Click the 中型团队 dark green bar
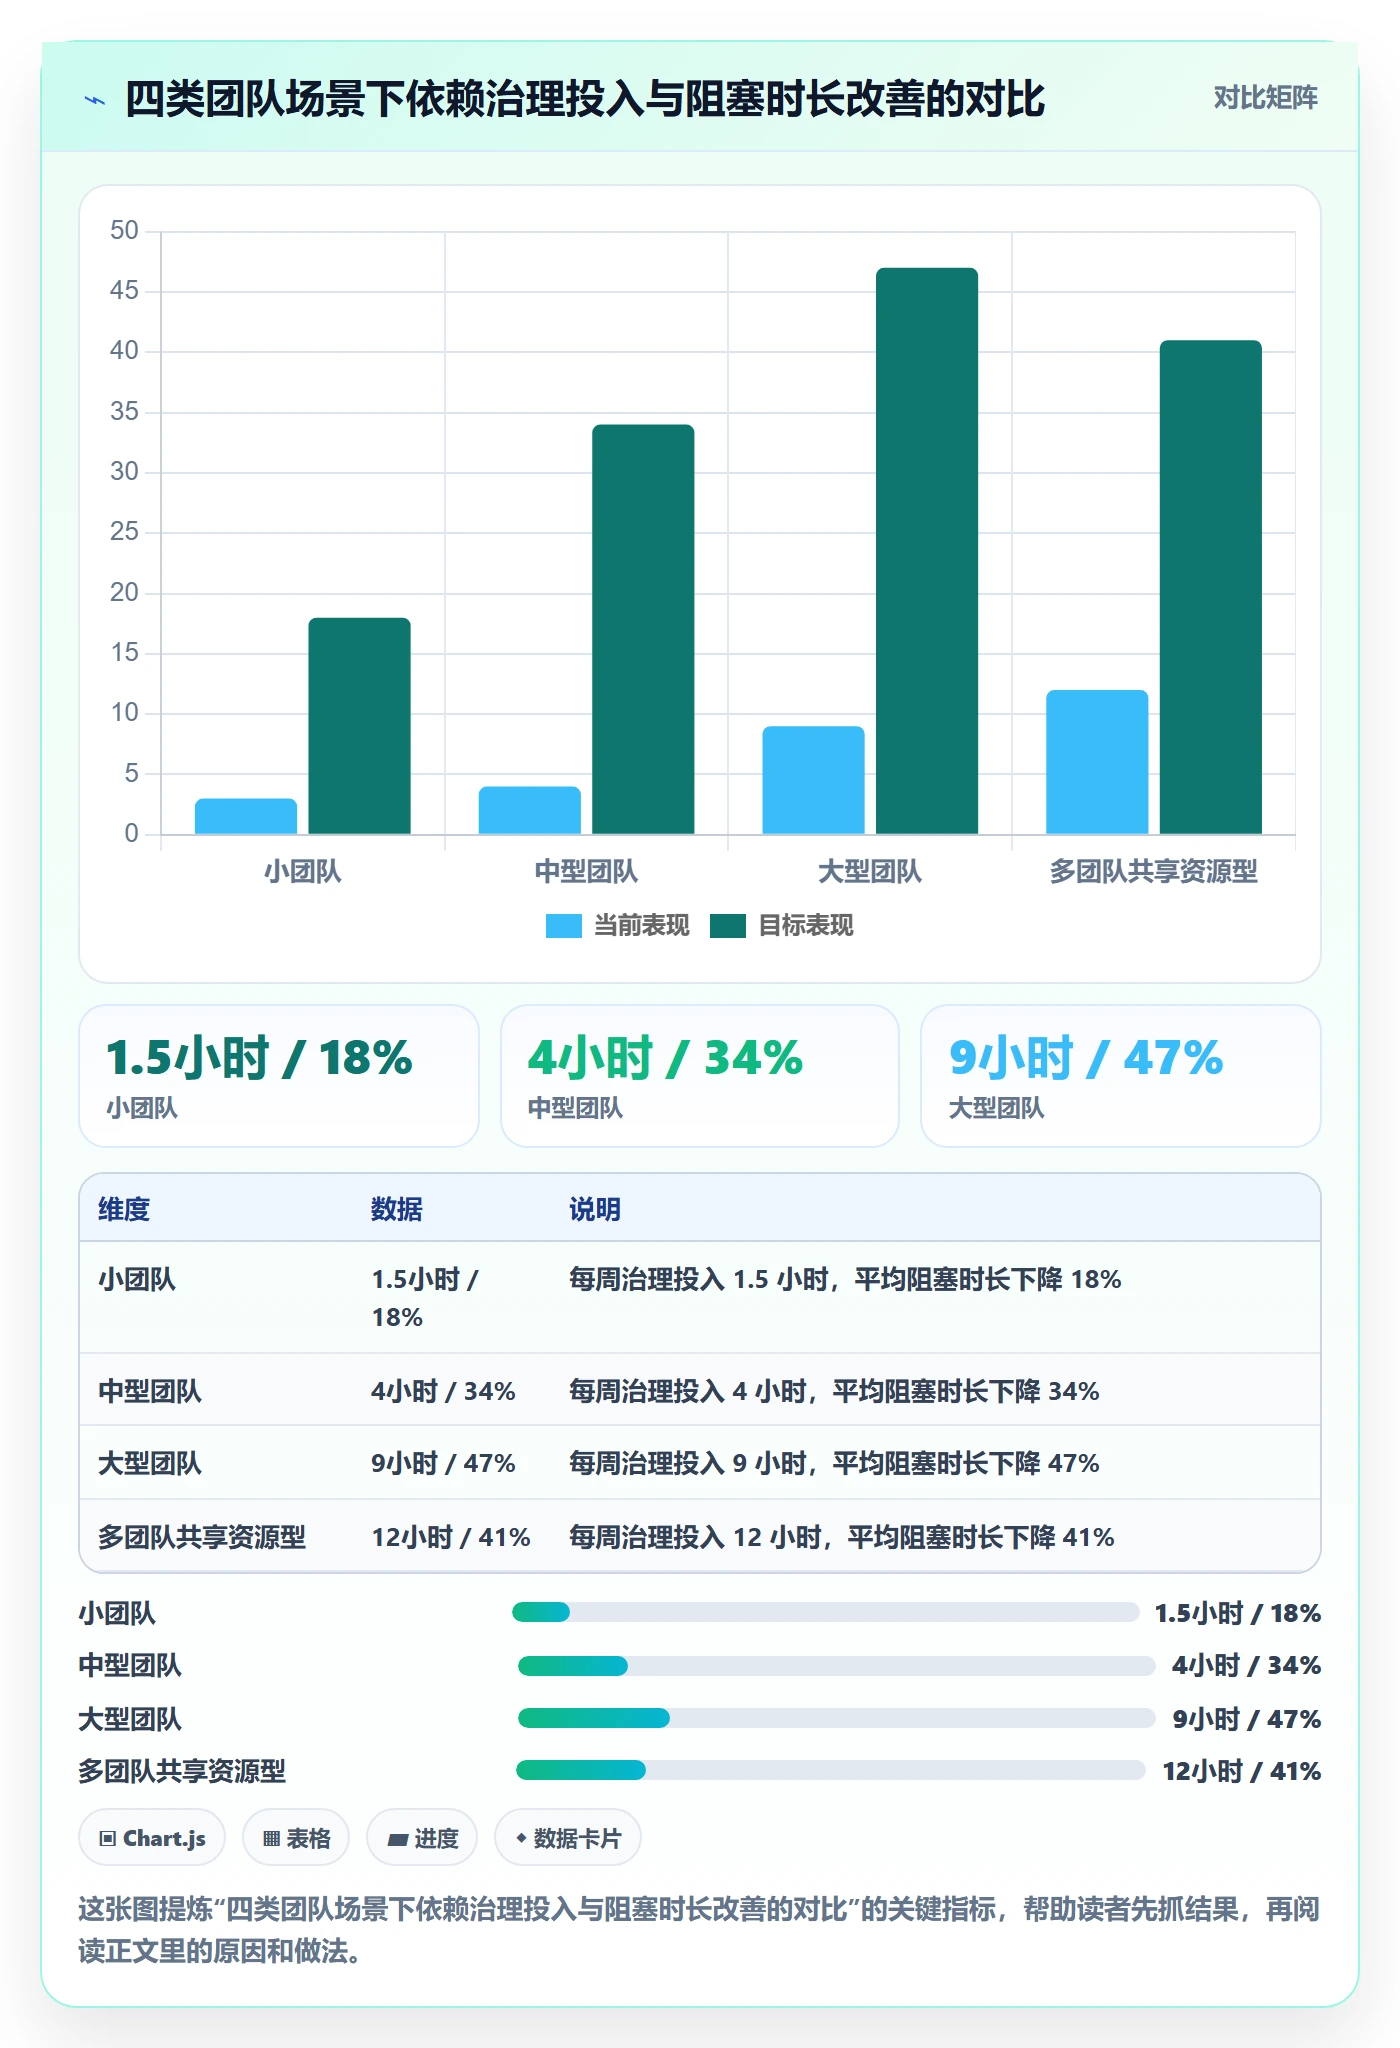 643,629
